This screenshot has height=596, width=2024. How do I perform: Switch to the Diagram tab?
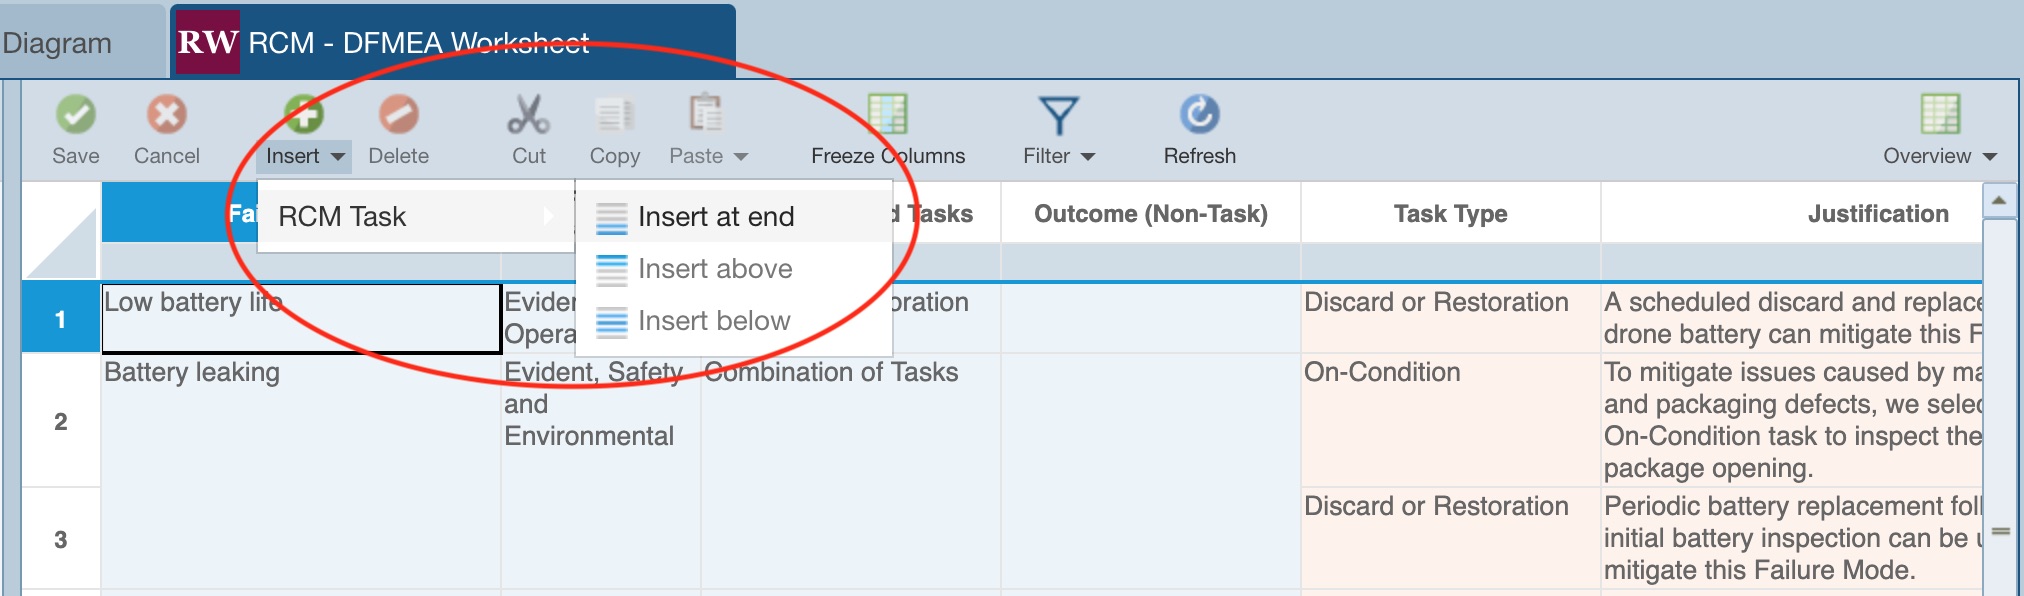58,44
